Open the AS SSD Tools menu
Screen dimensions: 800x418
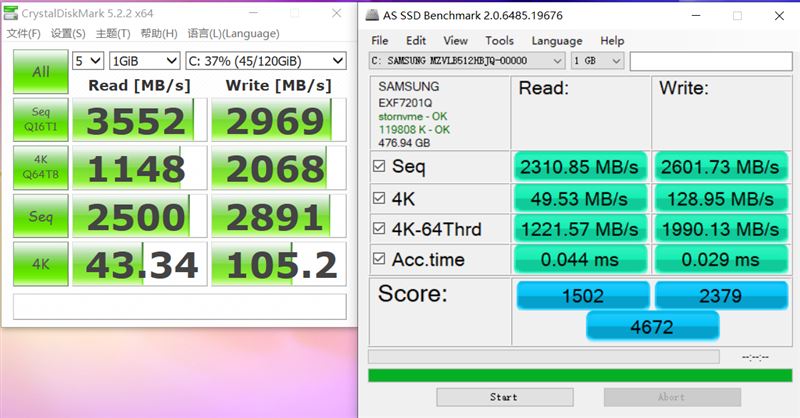[499, 40]
